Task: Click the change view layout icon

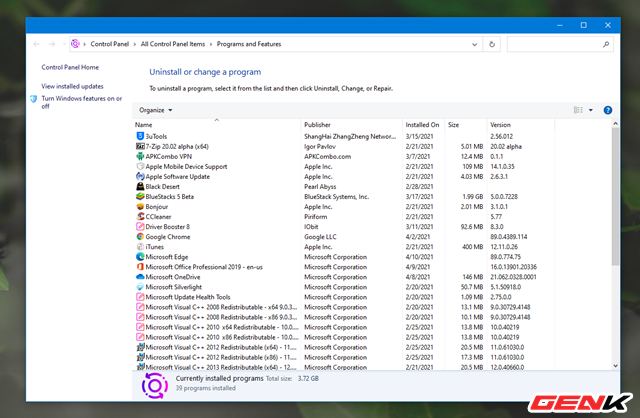Action: [578, 110]
